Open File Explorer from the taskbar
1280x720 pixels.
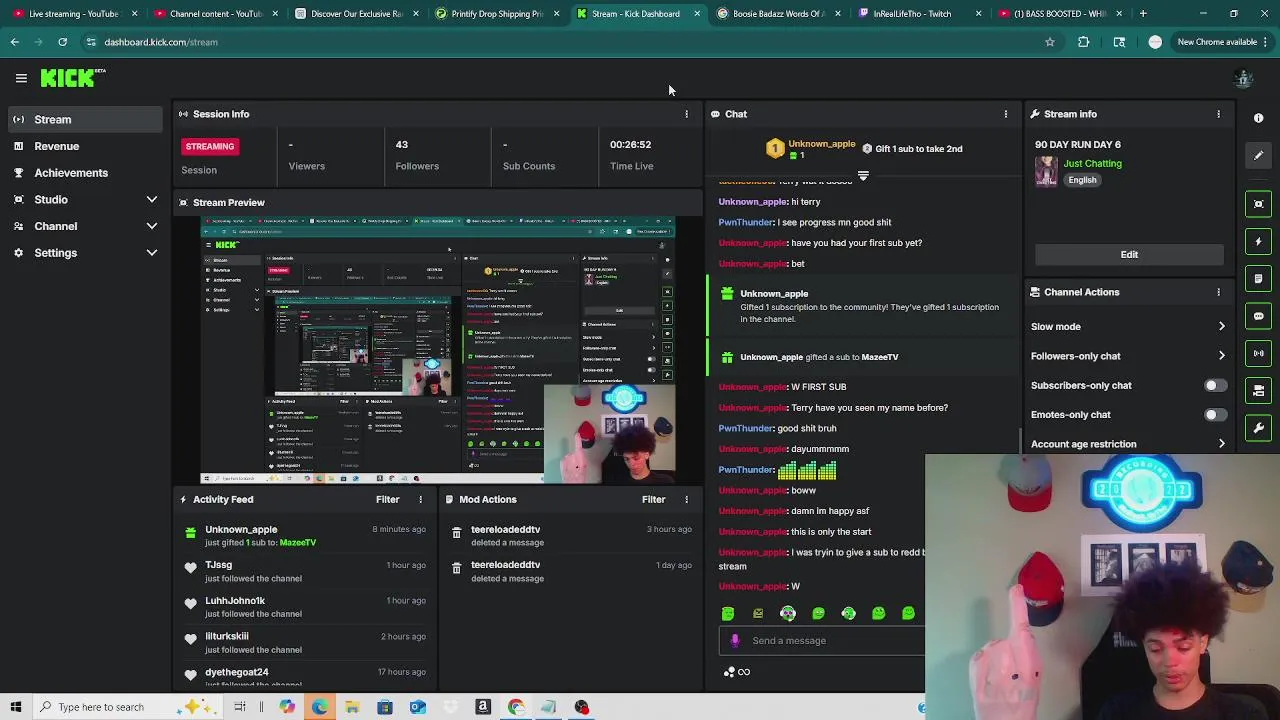click(352, 707)
